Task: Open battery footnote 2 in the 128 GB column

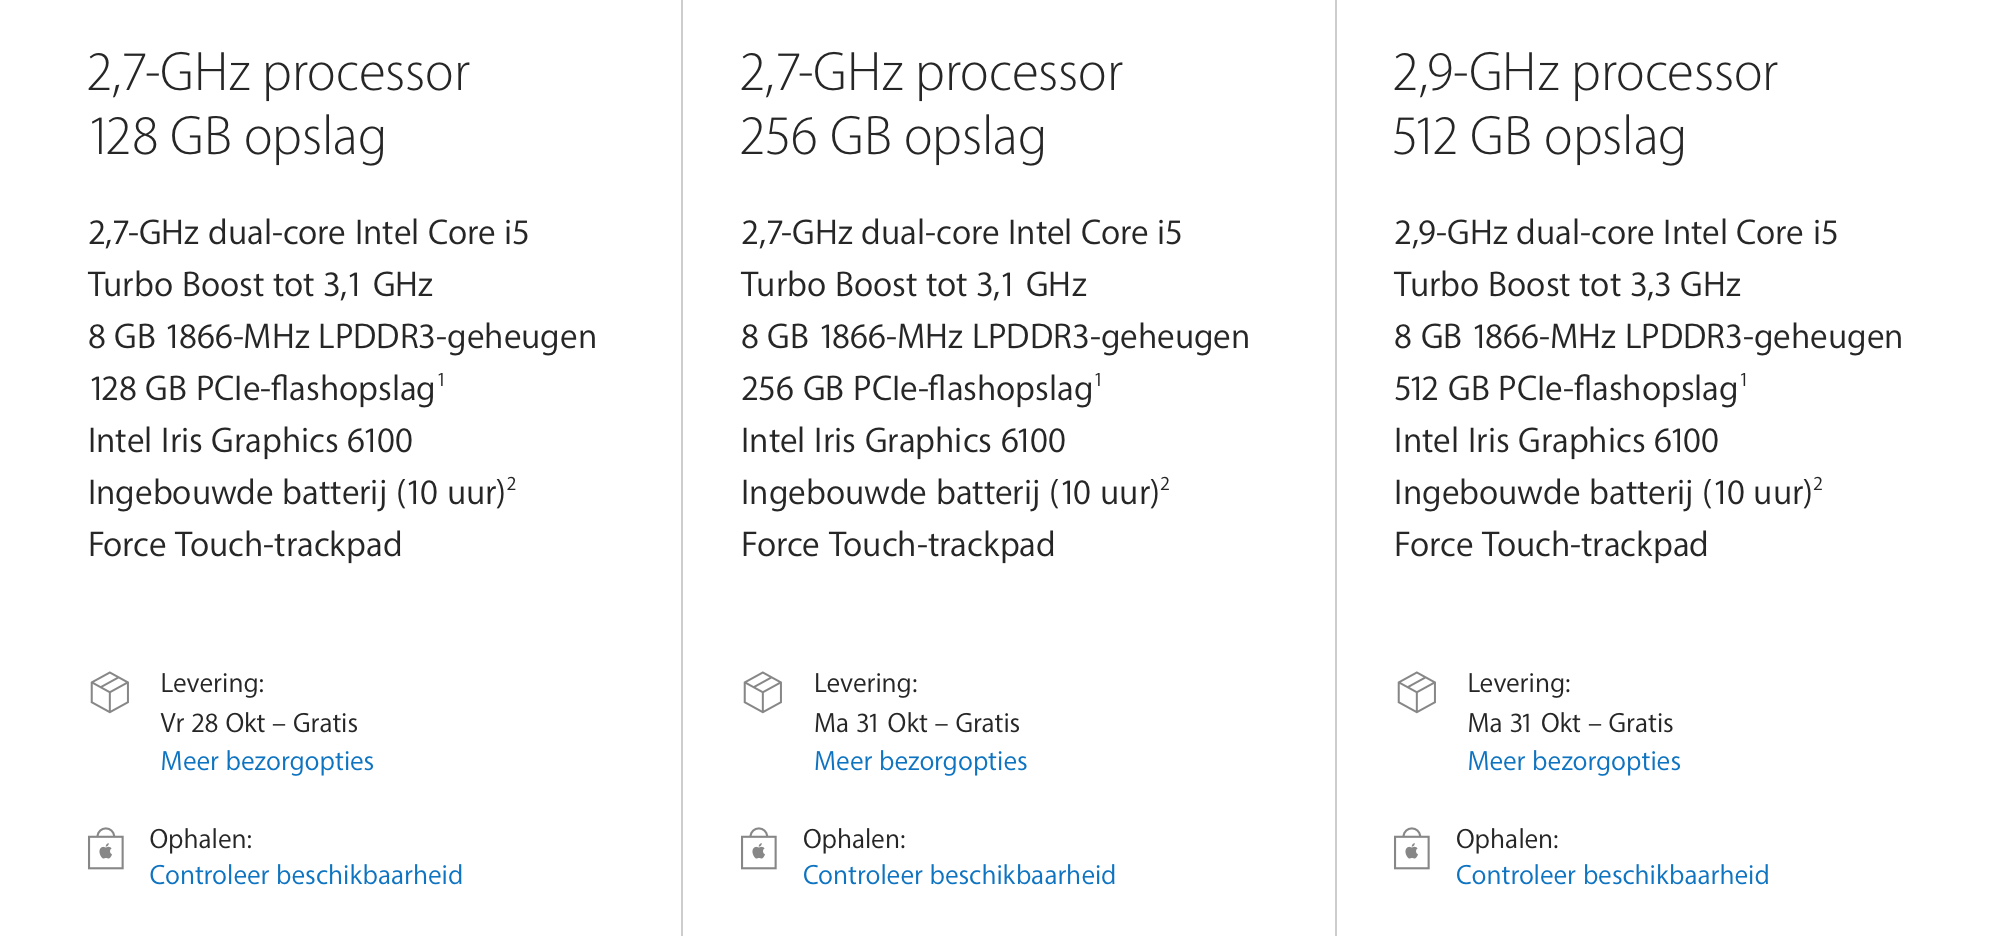Action: [511, 484]
